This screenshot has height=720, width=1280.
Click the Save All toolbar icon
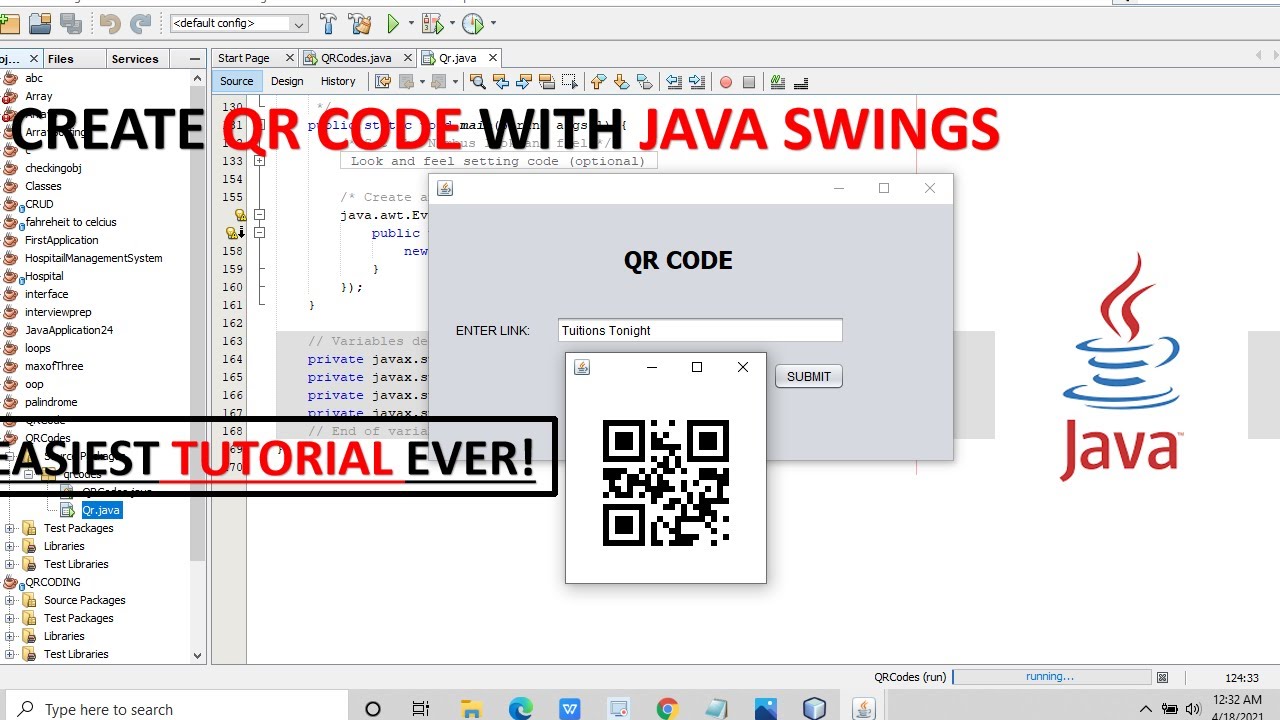point(71,22)
